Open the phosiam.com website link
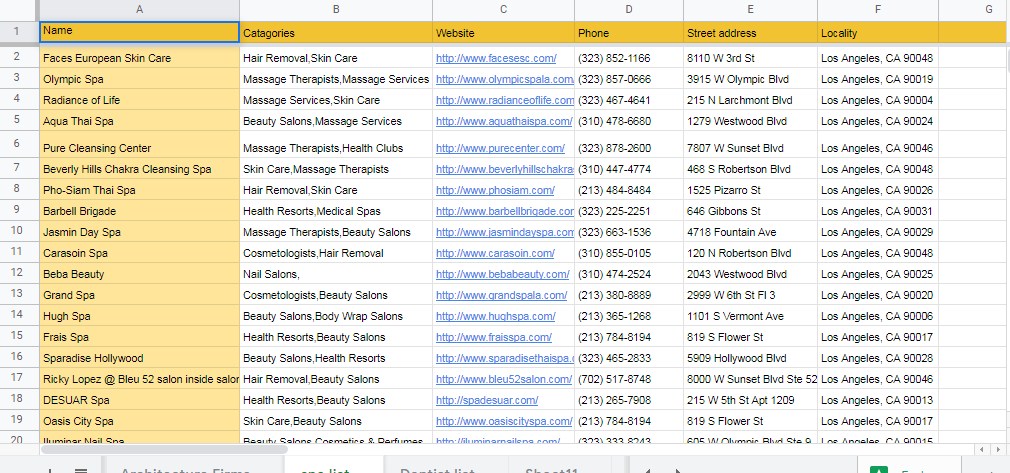This screenshot has width=1010, height=473. point(495,190)
